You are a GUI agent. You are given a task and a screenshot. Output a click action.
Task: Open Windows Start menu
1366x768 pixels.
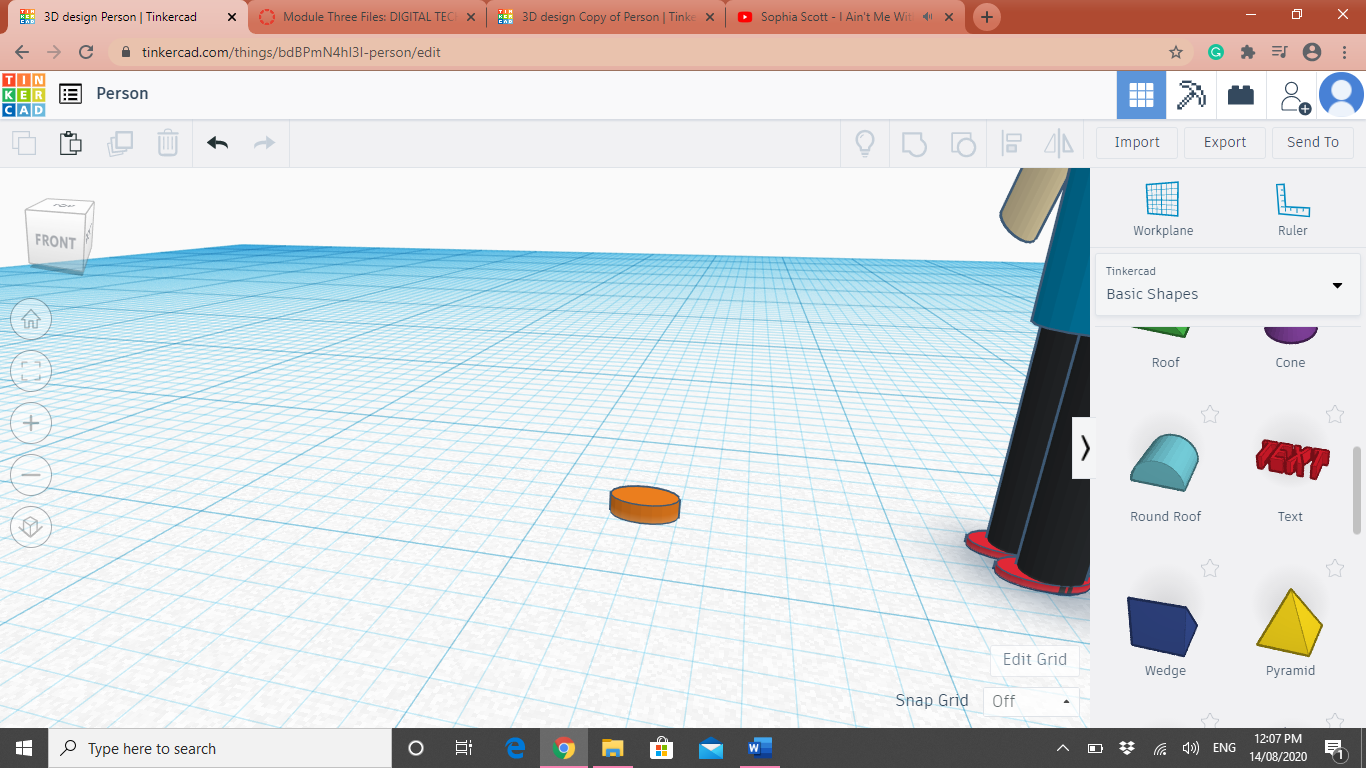click(24, 748)
